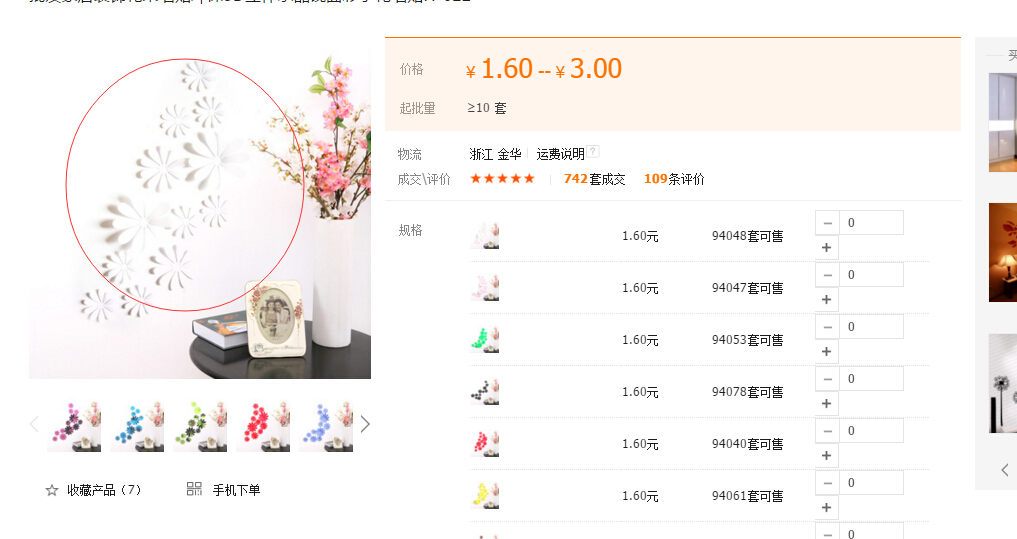This screenshot has width=1017, height=539.
Task: Collapse right sidebar with left chevron
Action: click(1005, 470)
